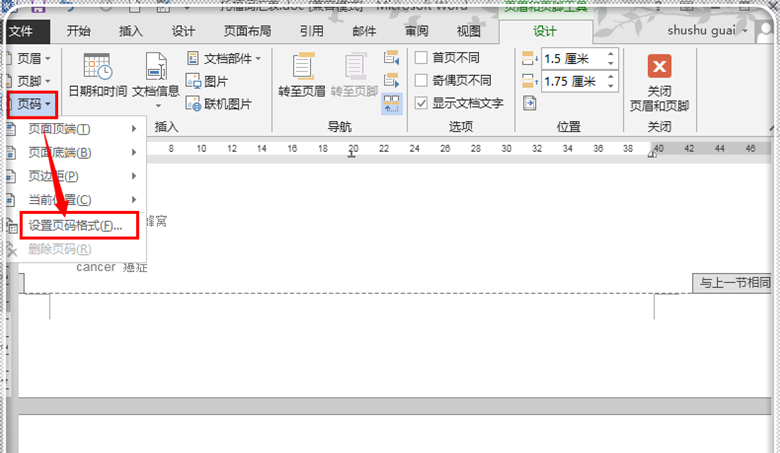Click the footer-from-bottom distance icon
This screenshot has width=780, height=453.
[x=529, y=81]
